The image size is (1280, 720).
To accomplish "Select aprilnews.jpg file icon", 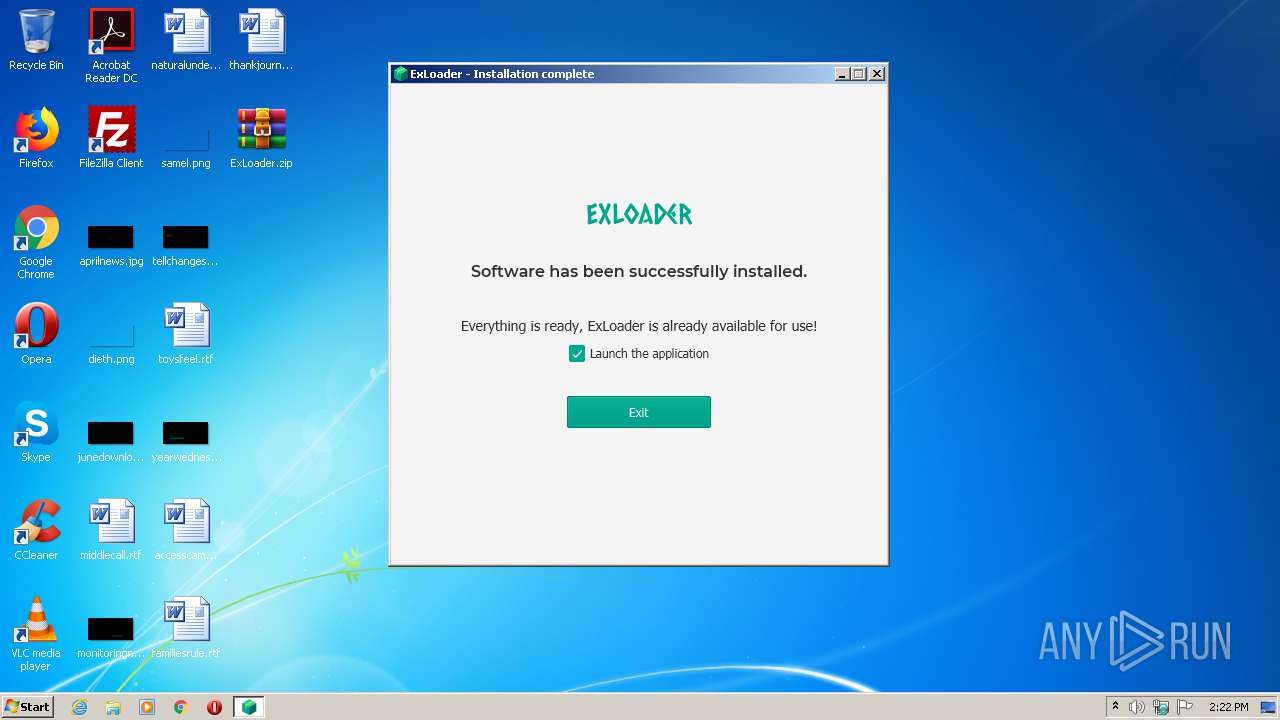I will 111,246.
